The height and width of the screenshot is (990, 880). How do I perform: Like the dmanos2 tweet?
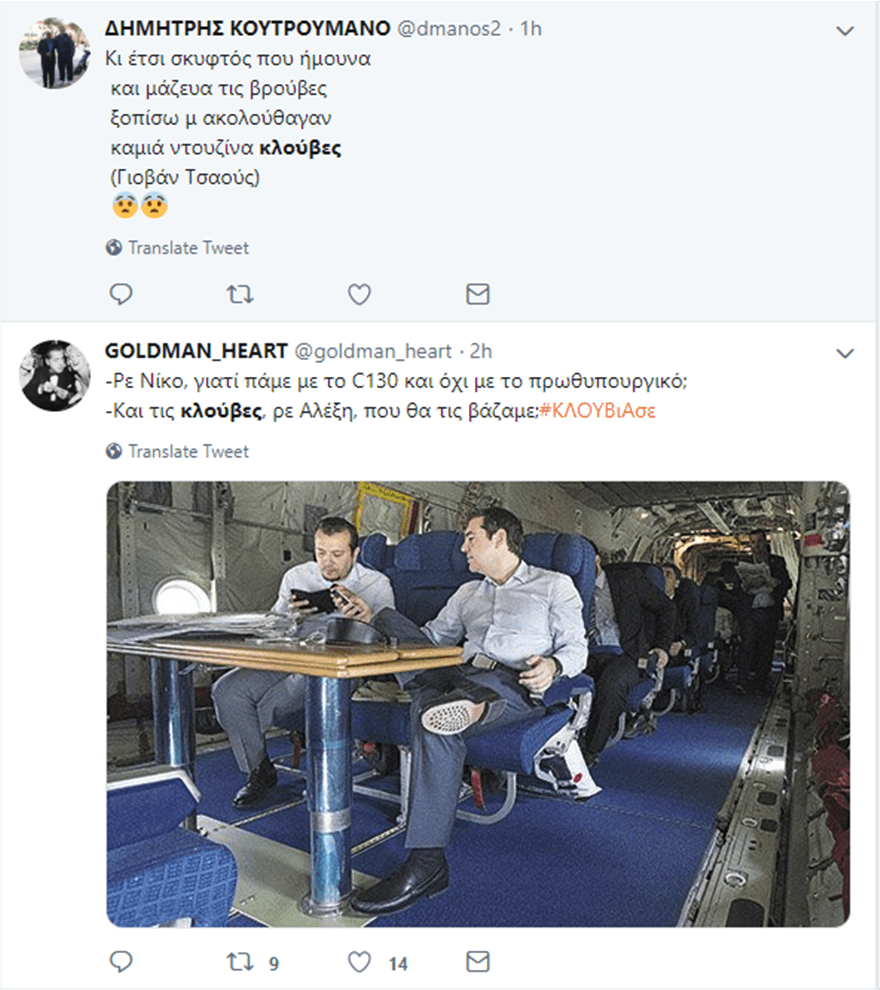[359, 294]
